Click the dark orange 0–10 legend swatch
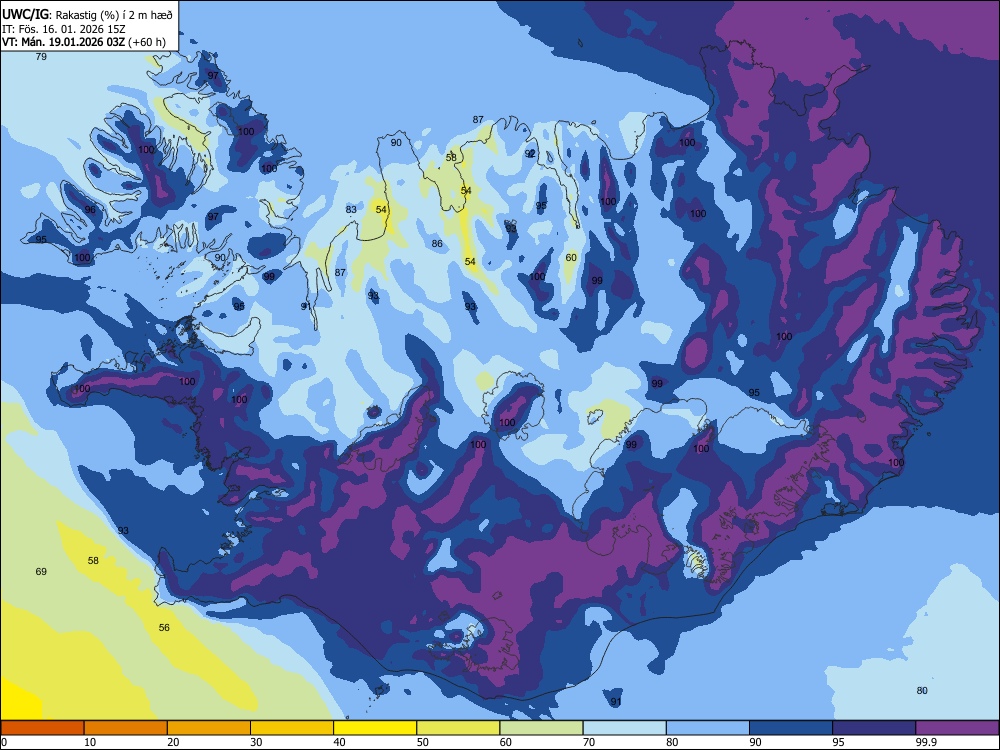1000x750 pixels. [42, 728]
